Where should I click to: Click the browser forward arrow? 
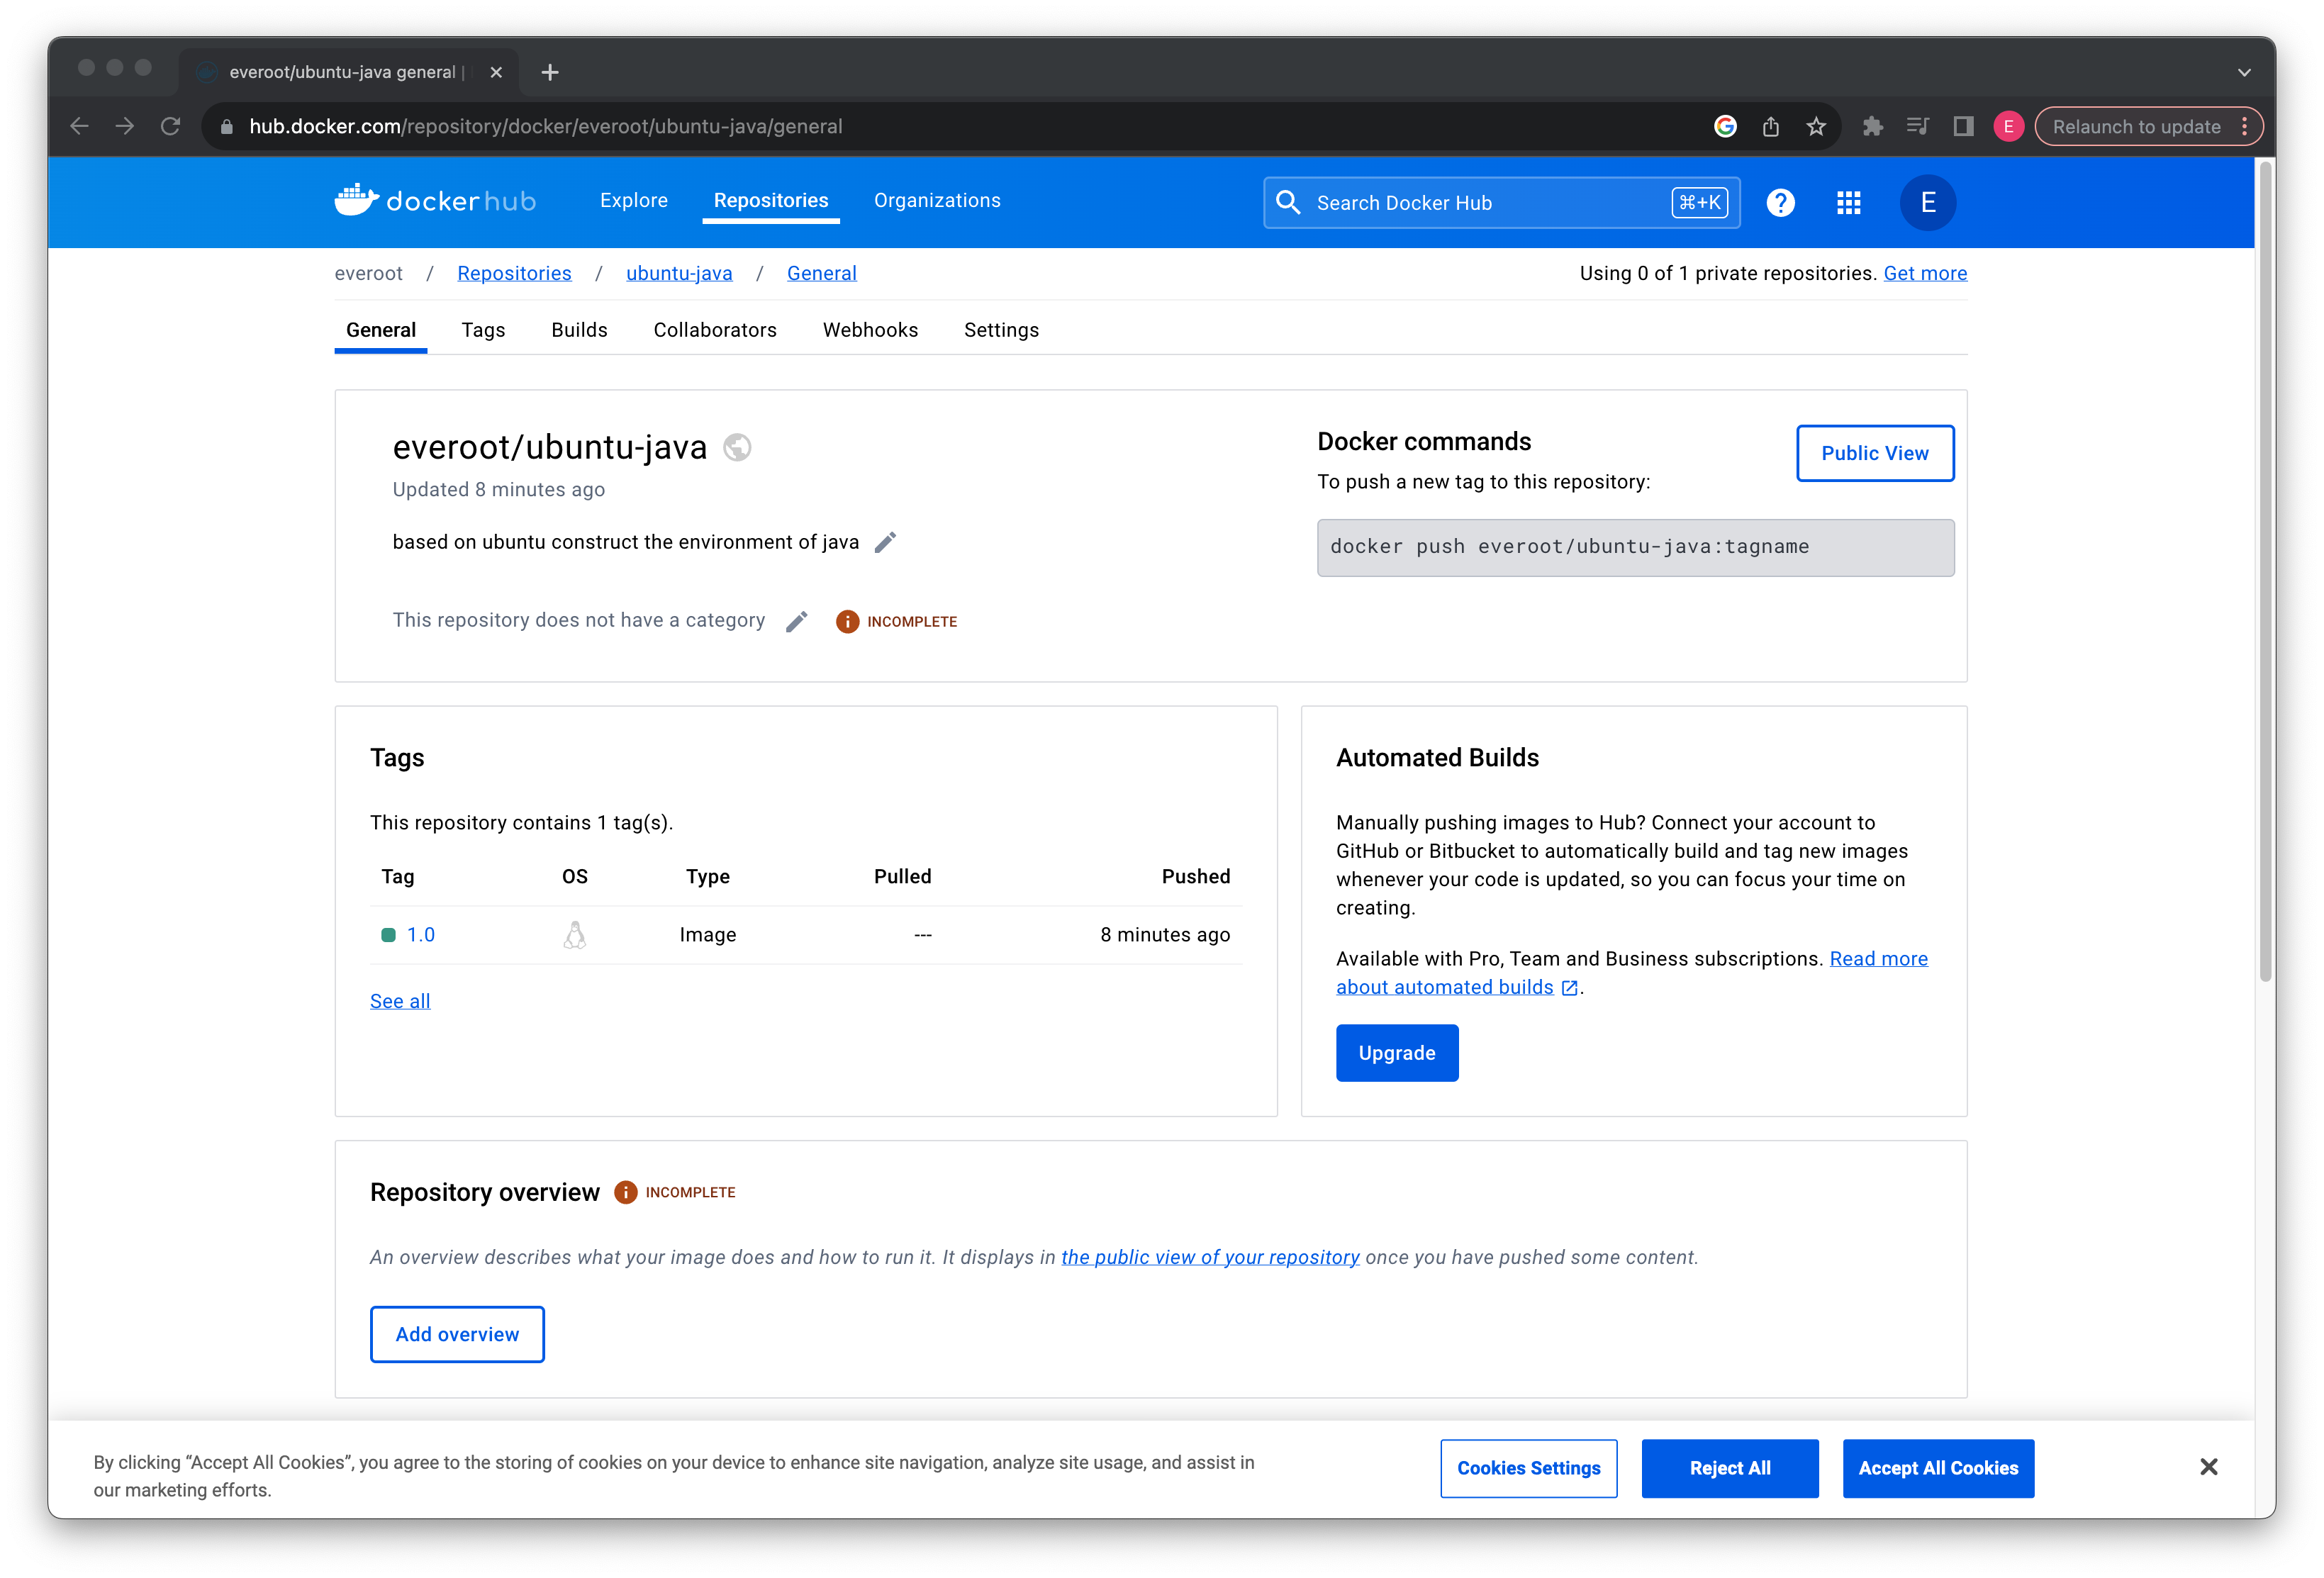point(125,126)
